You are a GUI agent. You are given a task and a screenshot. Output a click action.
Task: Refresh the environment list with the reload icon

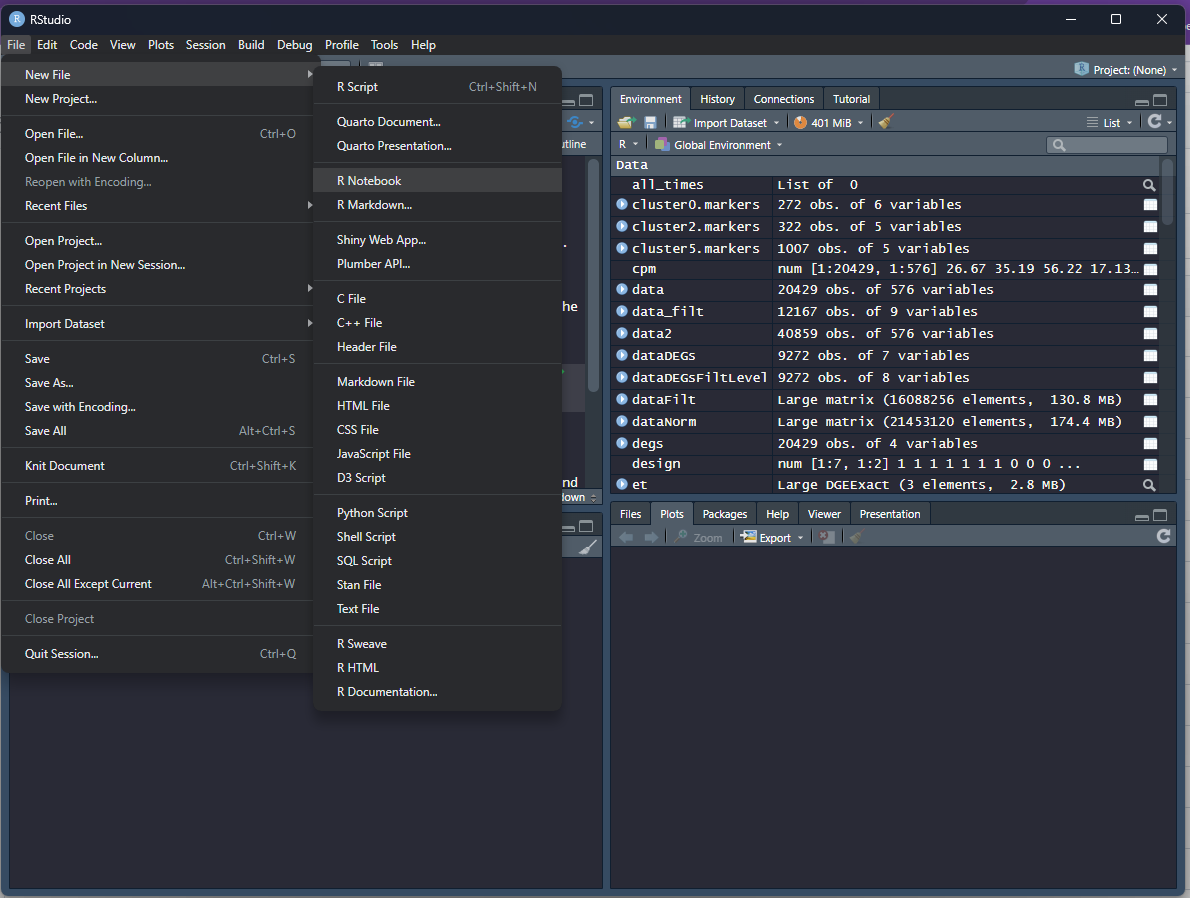pyautogui.click(x=1157, y=121)
